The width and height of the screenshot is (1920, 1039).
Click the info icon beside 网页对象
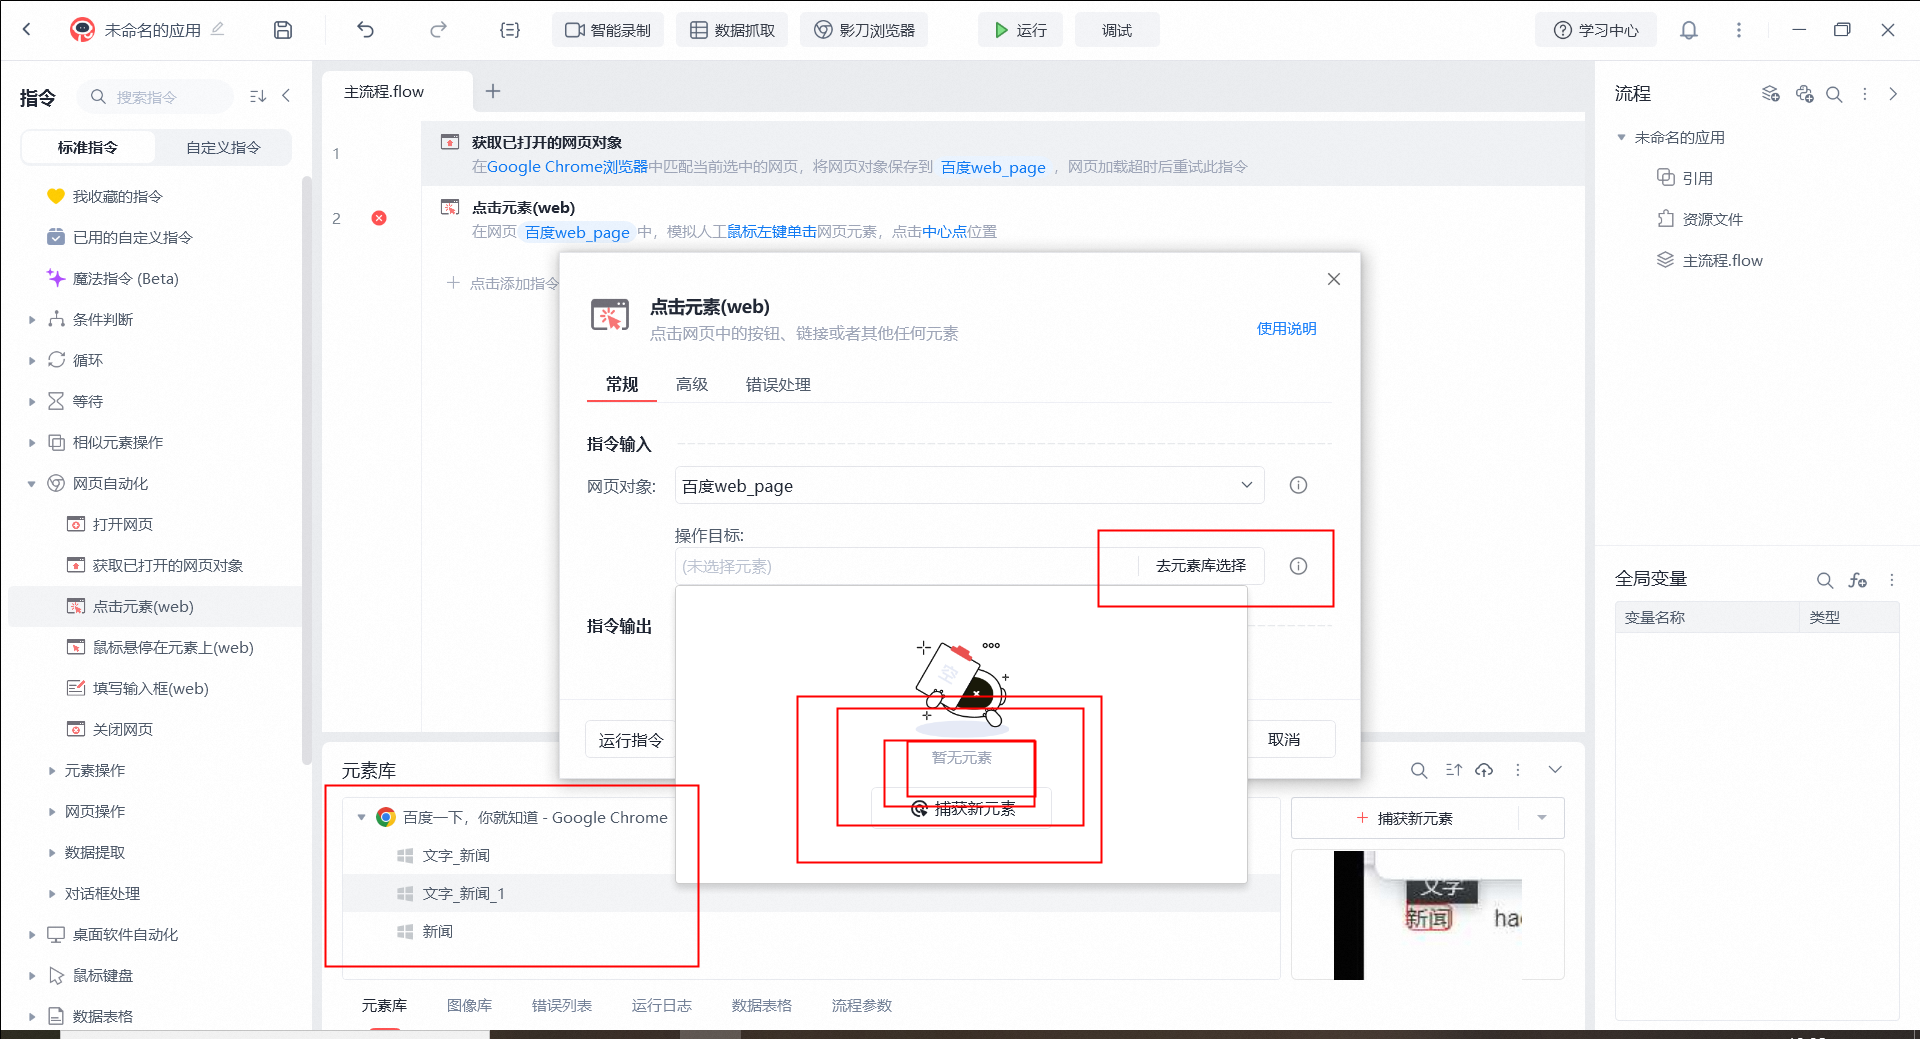pos(1298,485)
